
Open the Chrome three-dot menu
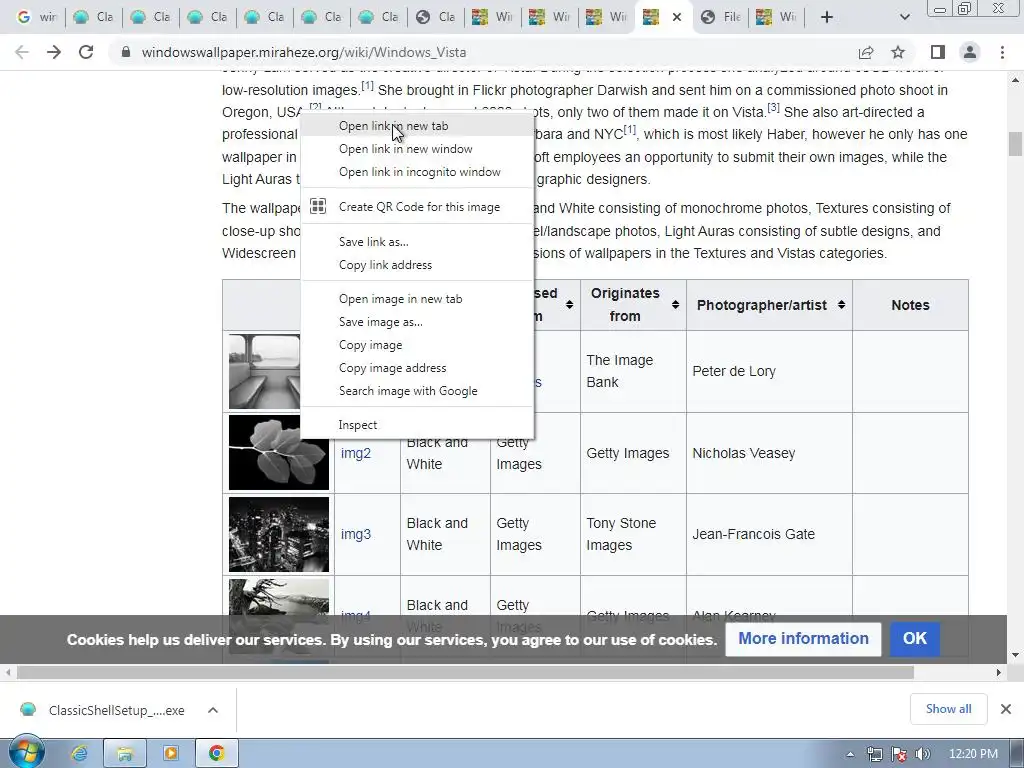(1002, 52)
